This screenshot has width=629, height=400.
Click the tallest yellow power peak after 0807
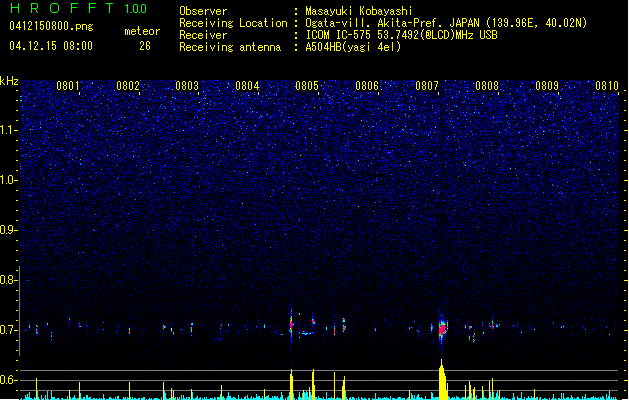(442, 379)
